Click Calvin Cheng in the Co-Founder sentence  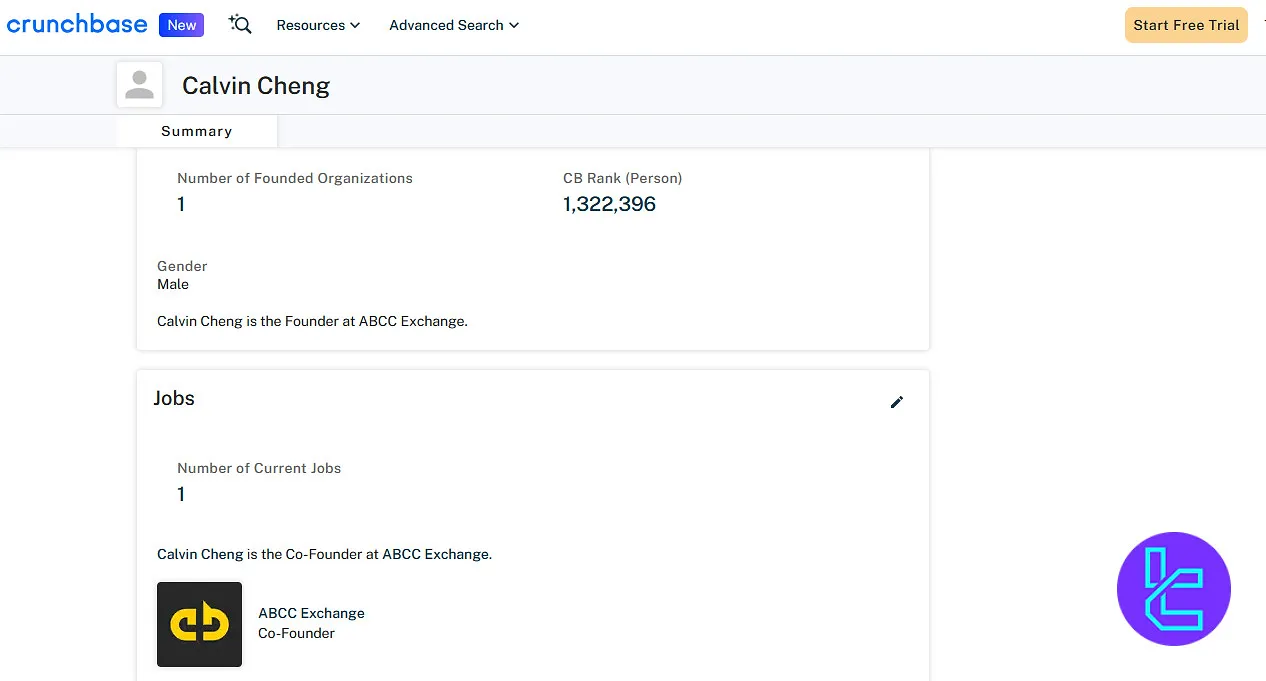coord(200,554)
